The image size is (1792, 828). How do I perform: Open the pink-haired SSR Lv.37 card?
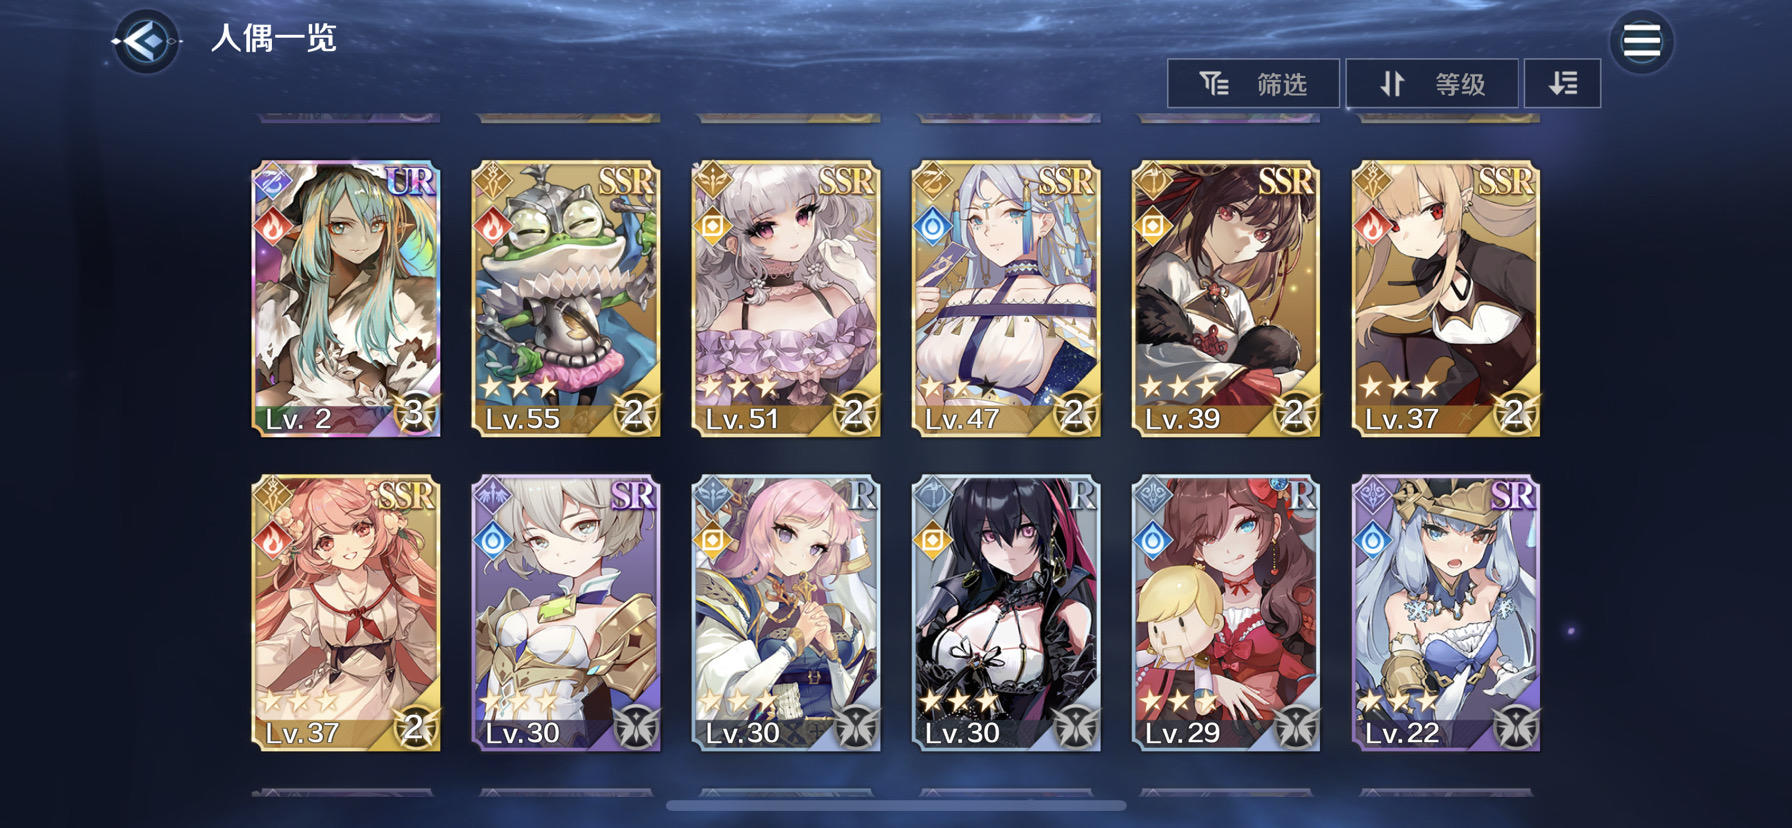(346, 612)
